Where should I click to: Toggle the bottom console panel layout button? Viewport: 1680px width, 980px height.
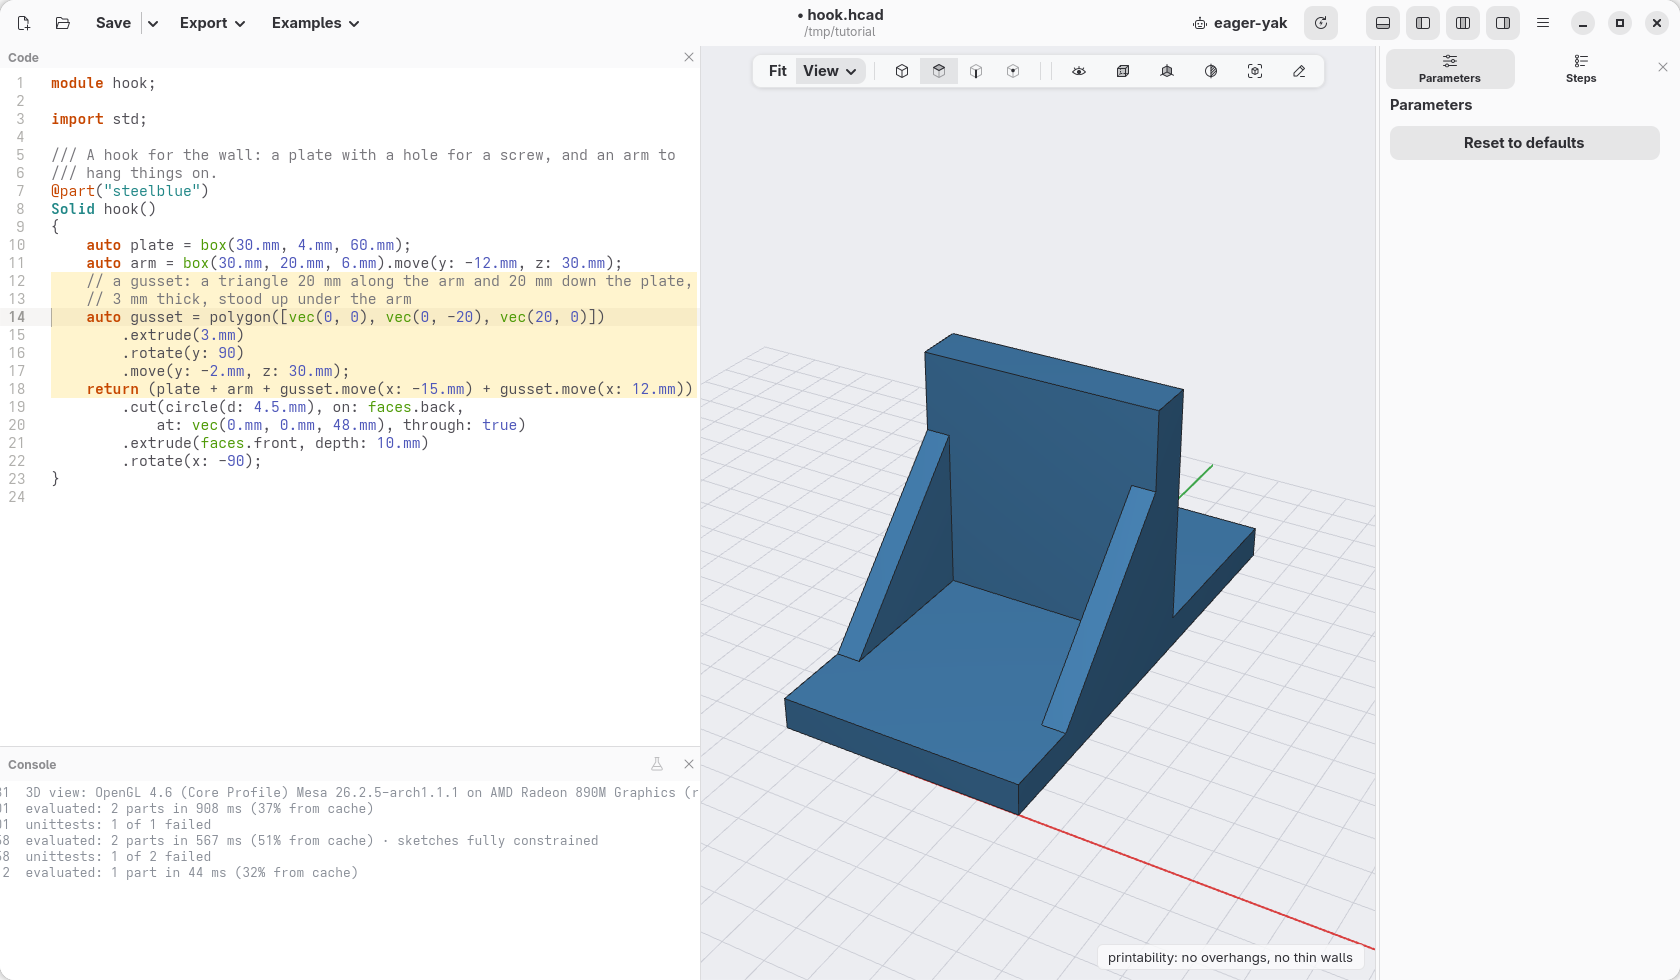1383,23
